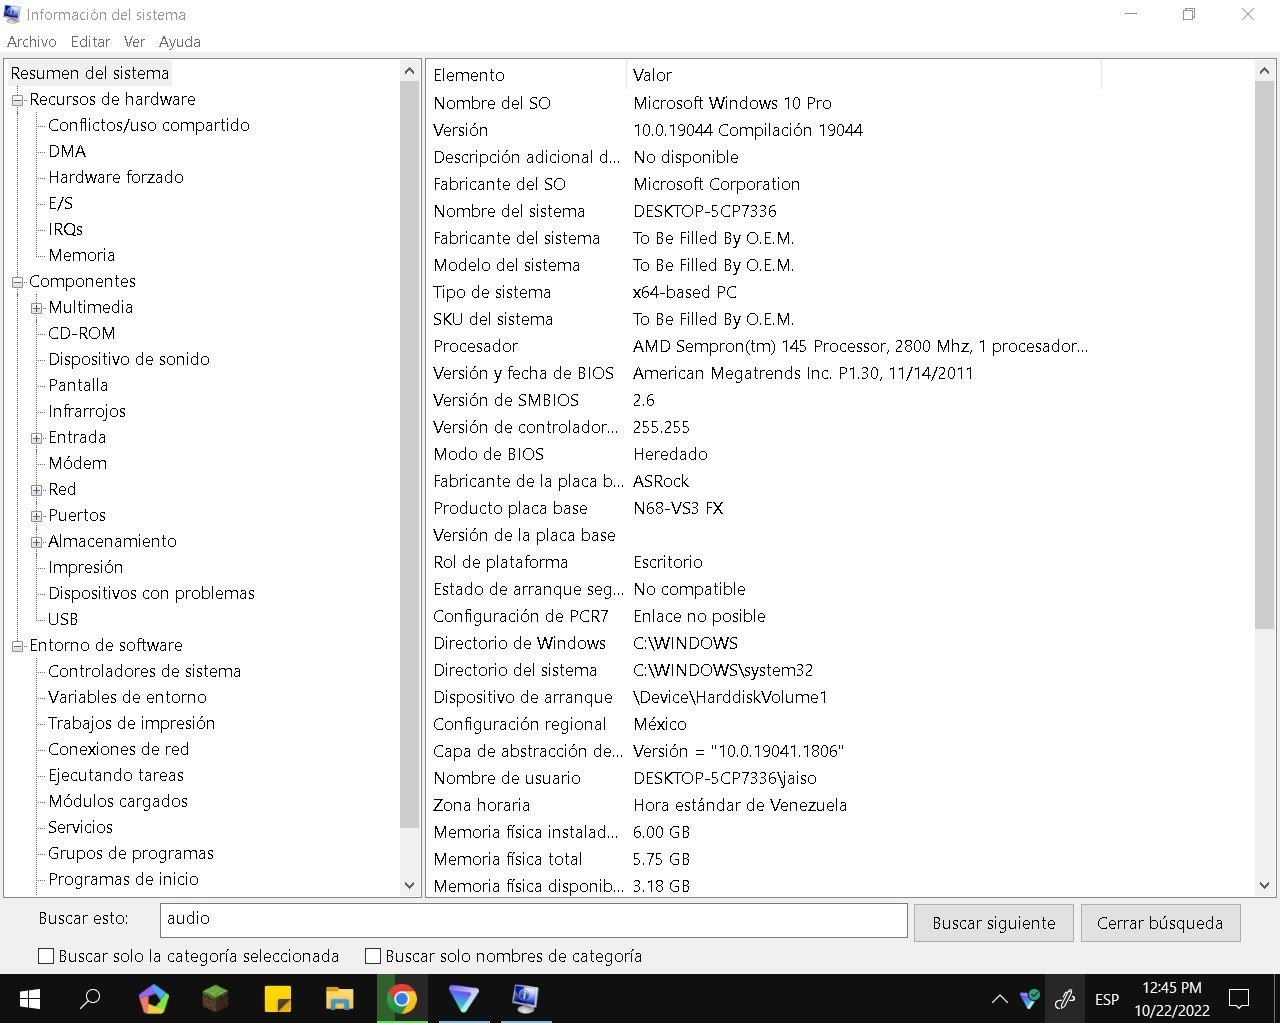Select Dispositivos con problemas item
1280x1023 pixels.
tap(151, 593)
